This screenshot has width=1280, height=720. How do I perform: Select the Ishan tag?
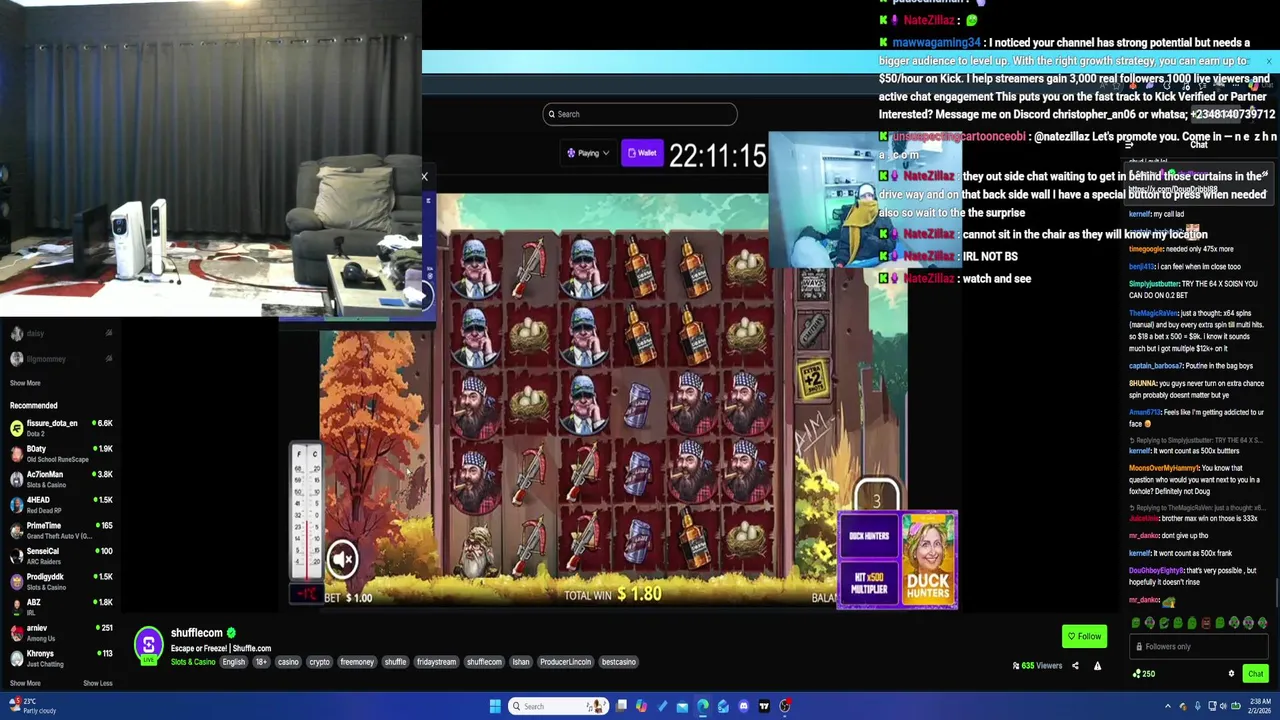[x=521, y=662]
